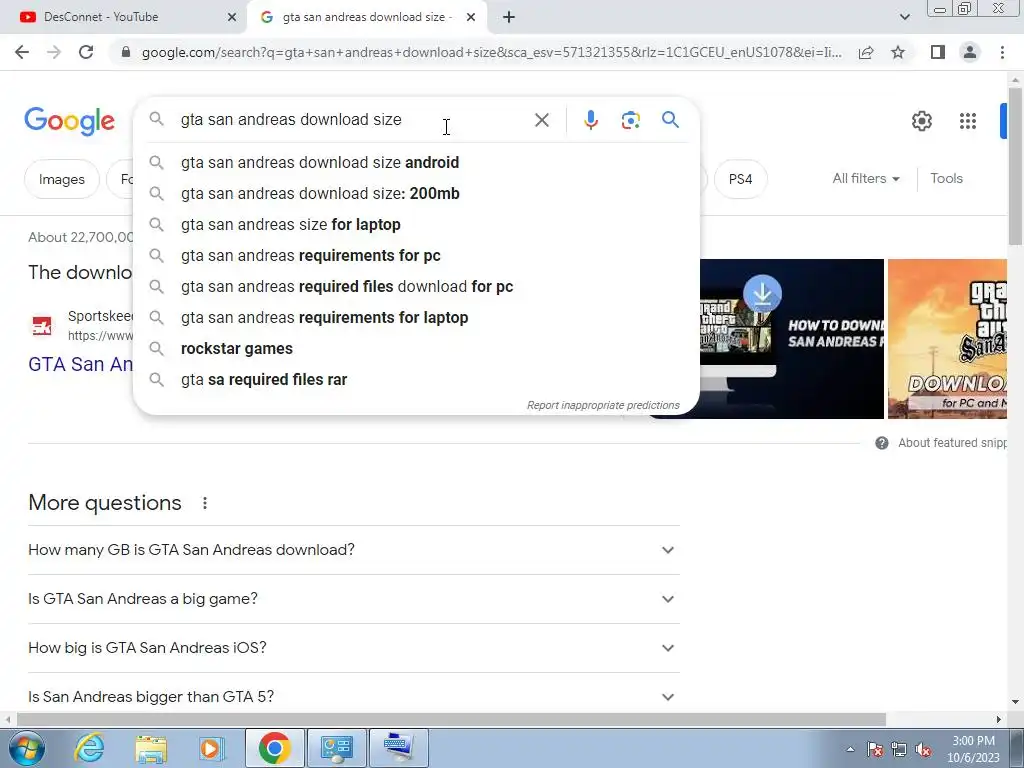Open the Chrome profile avatar
1024x768 pixels.
point(970,52)
